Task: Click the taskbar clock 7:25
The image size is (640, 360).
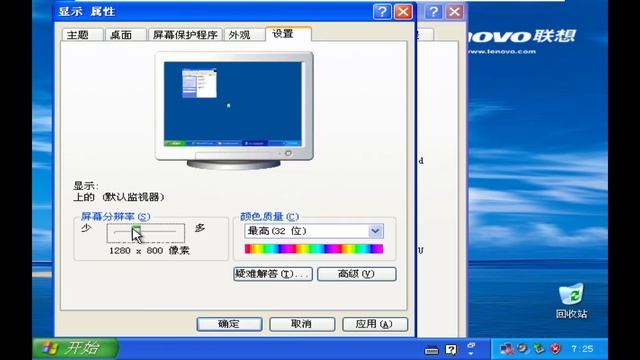Action: click(582, 349)
